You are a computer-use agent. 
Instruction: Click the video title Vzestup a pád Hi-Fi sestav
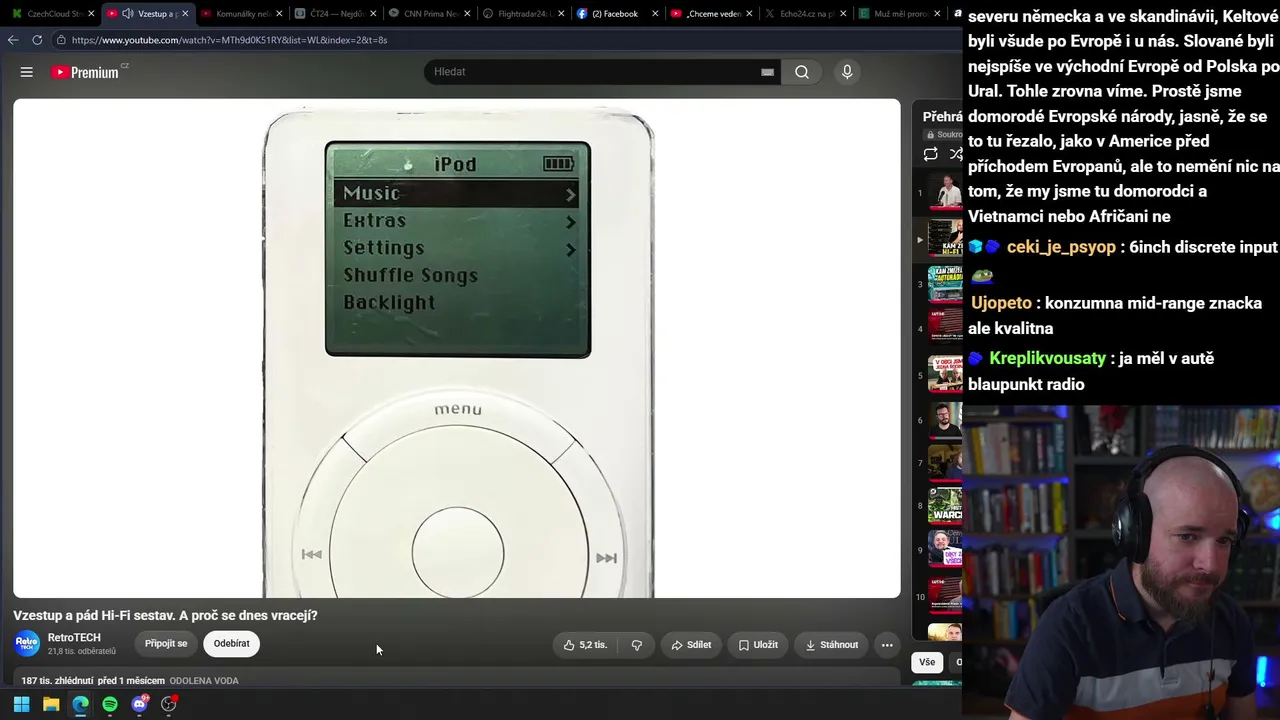pyautogui.click(x=165, y=615)
